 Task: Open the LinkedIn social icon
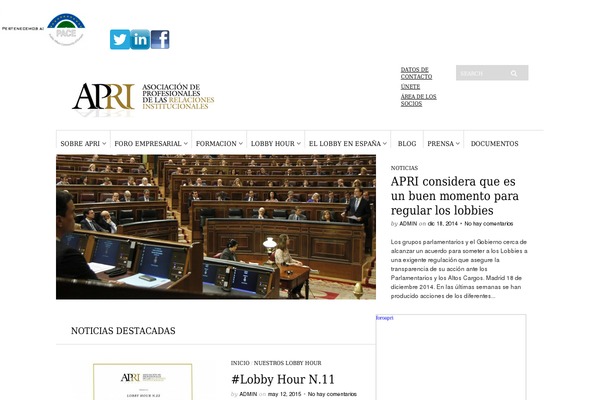[x=140, y=39]
